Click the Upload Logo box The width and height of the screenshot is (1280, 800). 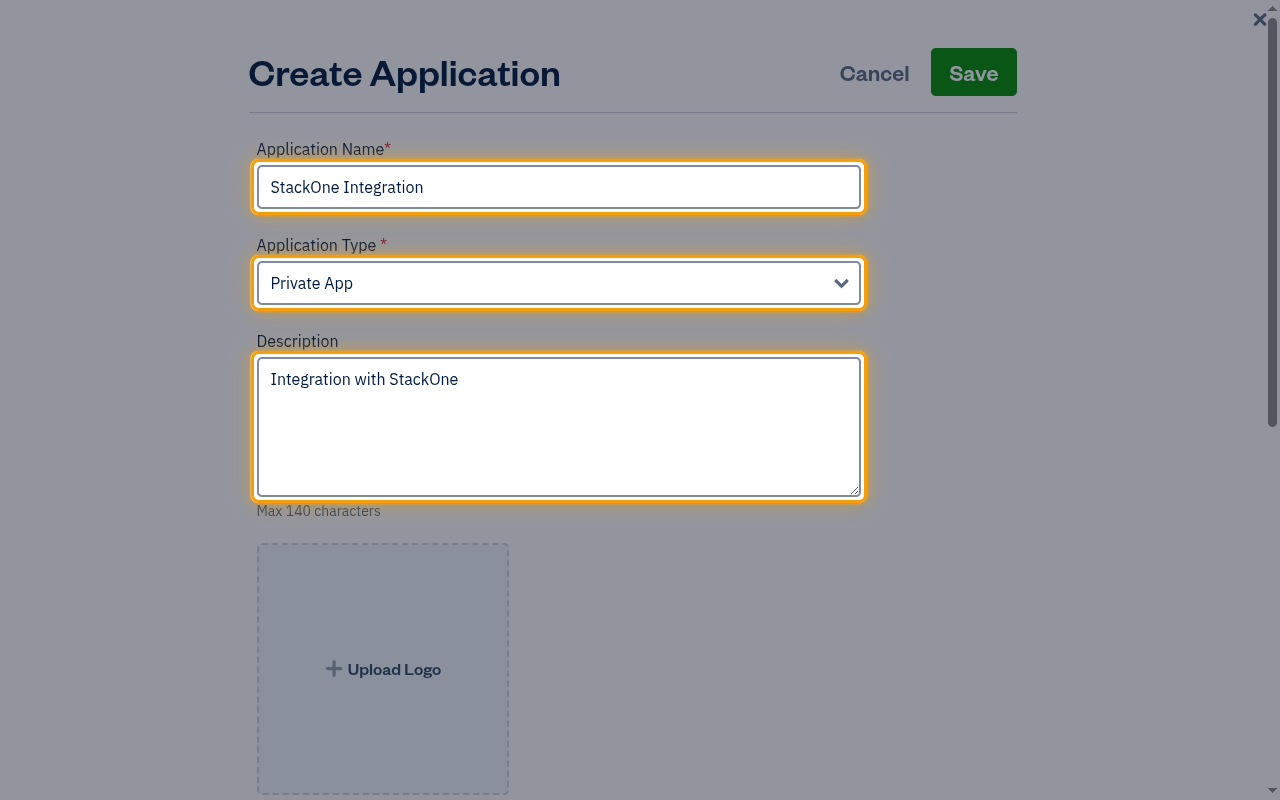point(383,669)
